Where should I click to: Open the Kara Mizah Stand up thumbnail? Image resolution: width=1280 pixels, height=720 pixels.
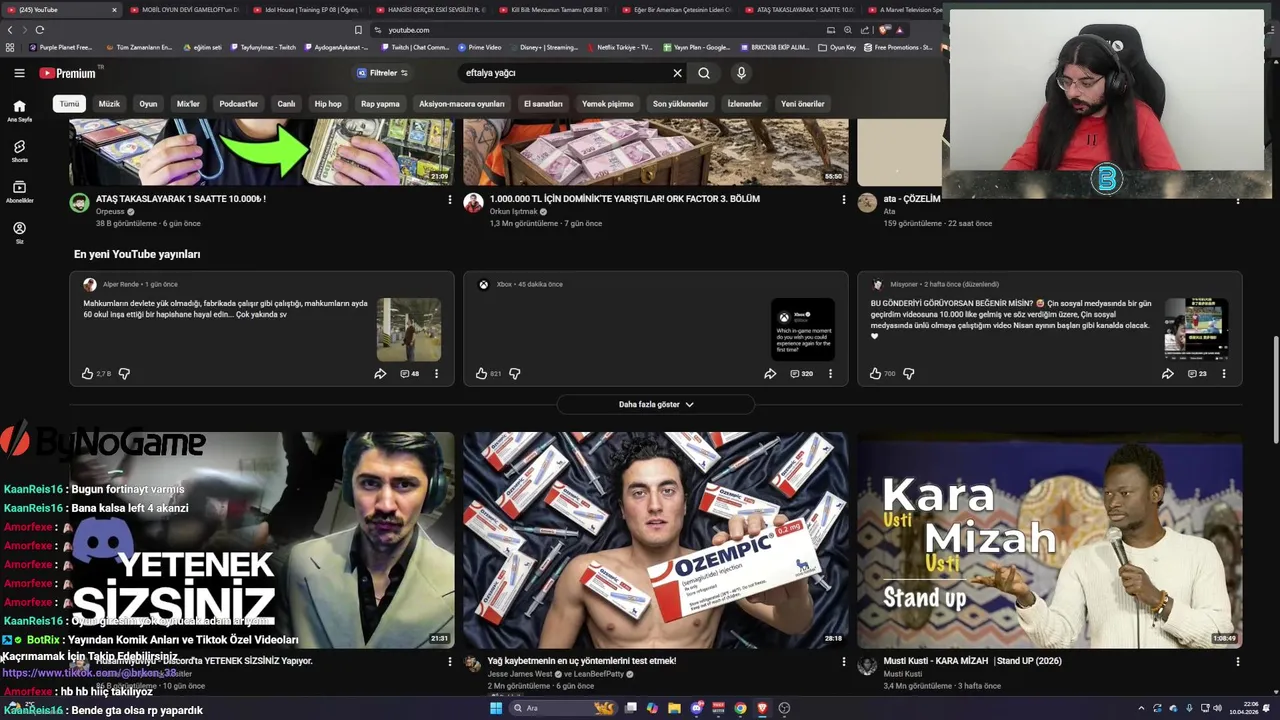(x=1050, y=540)
